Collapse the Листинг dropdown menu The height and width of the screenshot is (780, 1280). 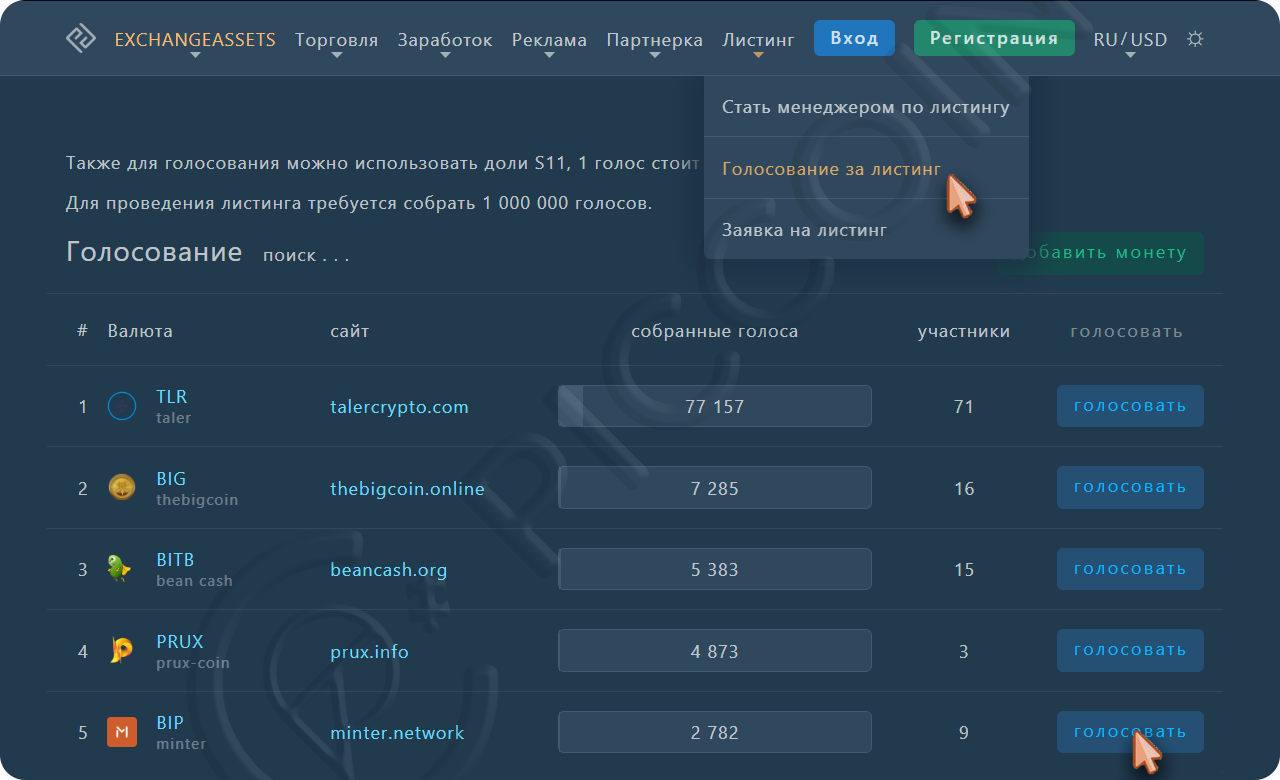point(758,41)
